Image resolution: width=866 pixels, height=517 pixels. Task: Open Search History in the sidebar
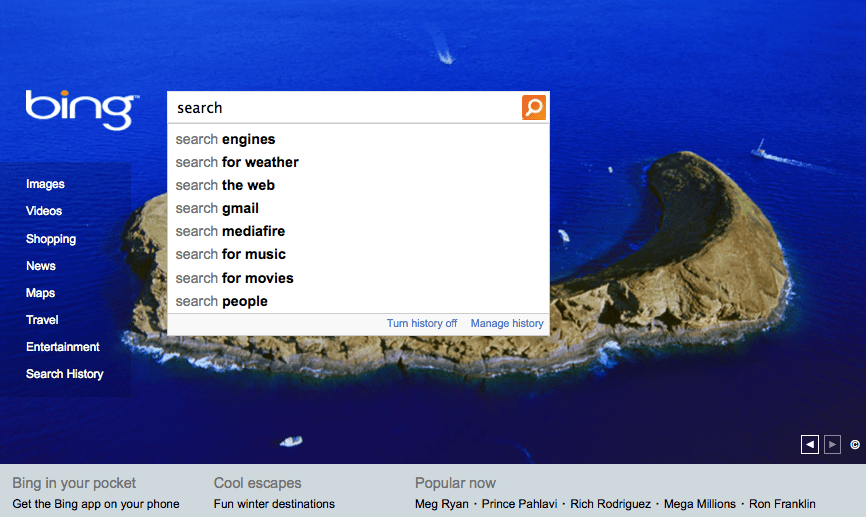[x=65, y=374]
